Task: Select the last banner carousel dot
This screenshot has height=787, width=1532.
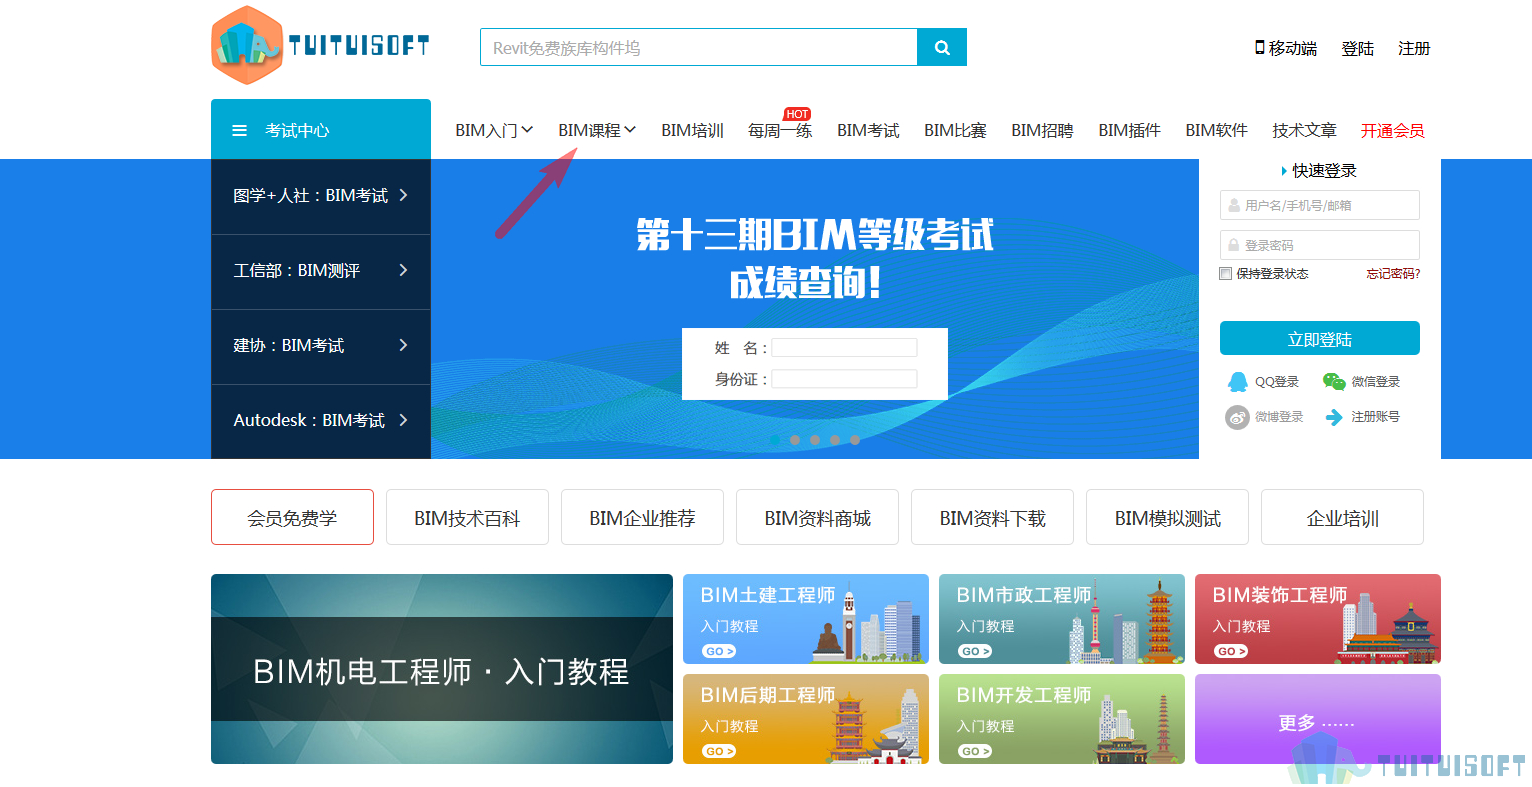Action: 855,440
